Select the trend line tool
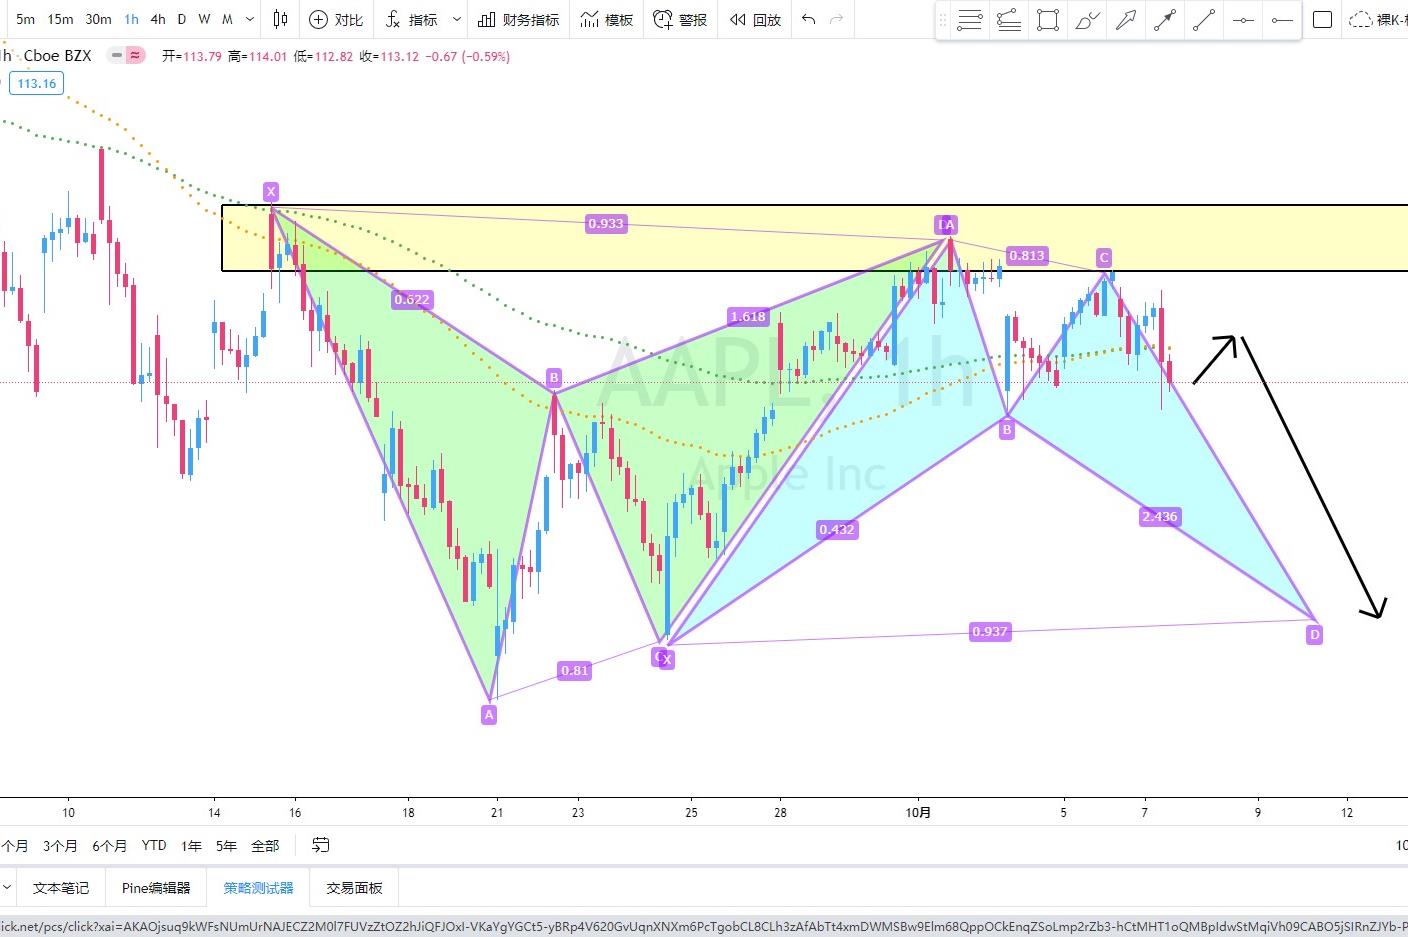 (1204, 20)
